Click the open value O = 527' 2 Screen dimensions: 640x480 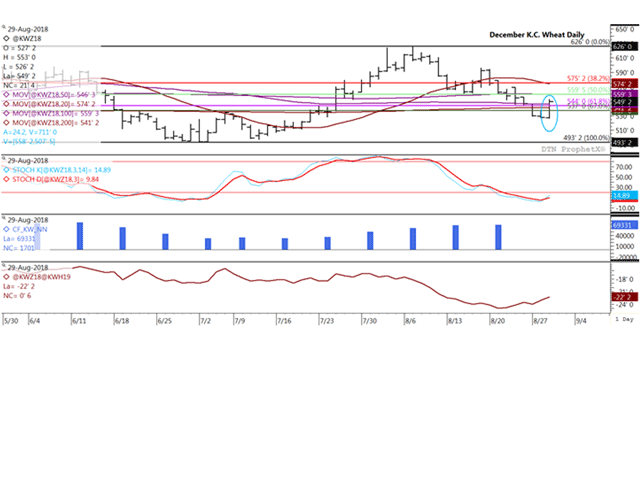(x=19, y=48)
